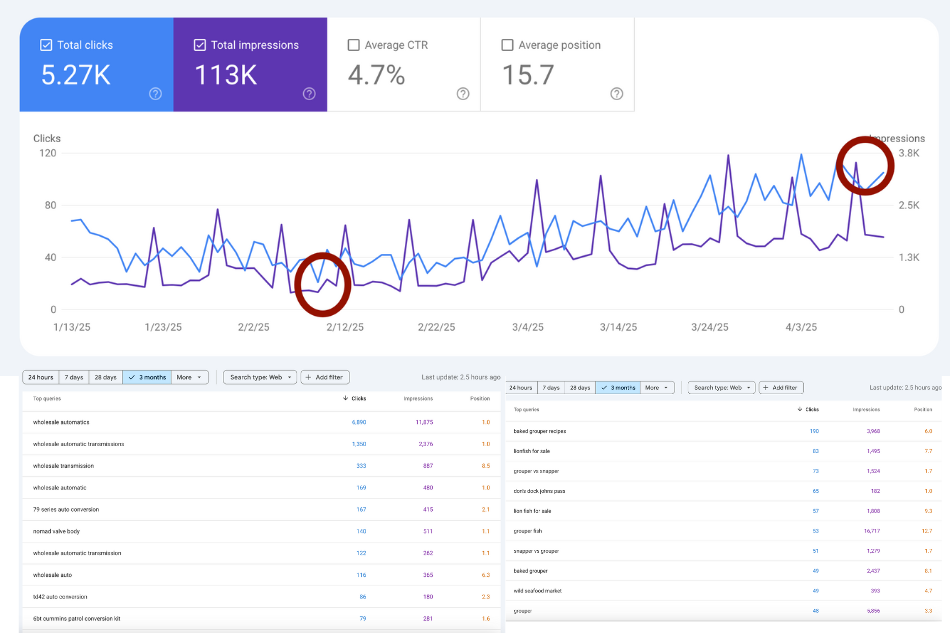
Task: Click the circled peak on the chart
Action: coord(864,166)
